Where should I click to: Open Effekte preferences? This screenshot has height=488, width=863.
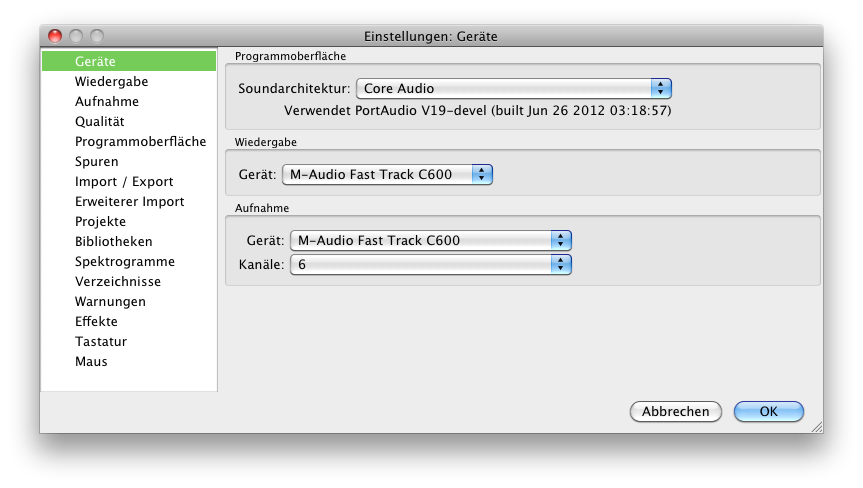129,321
